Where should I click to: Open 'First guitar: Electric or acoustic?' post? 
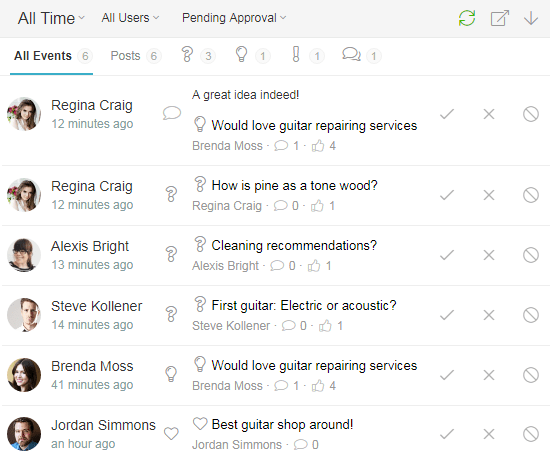point(304,305)
